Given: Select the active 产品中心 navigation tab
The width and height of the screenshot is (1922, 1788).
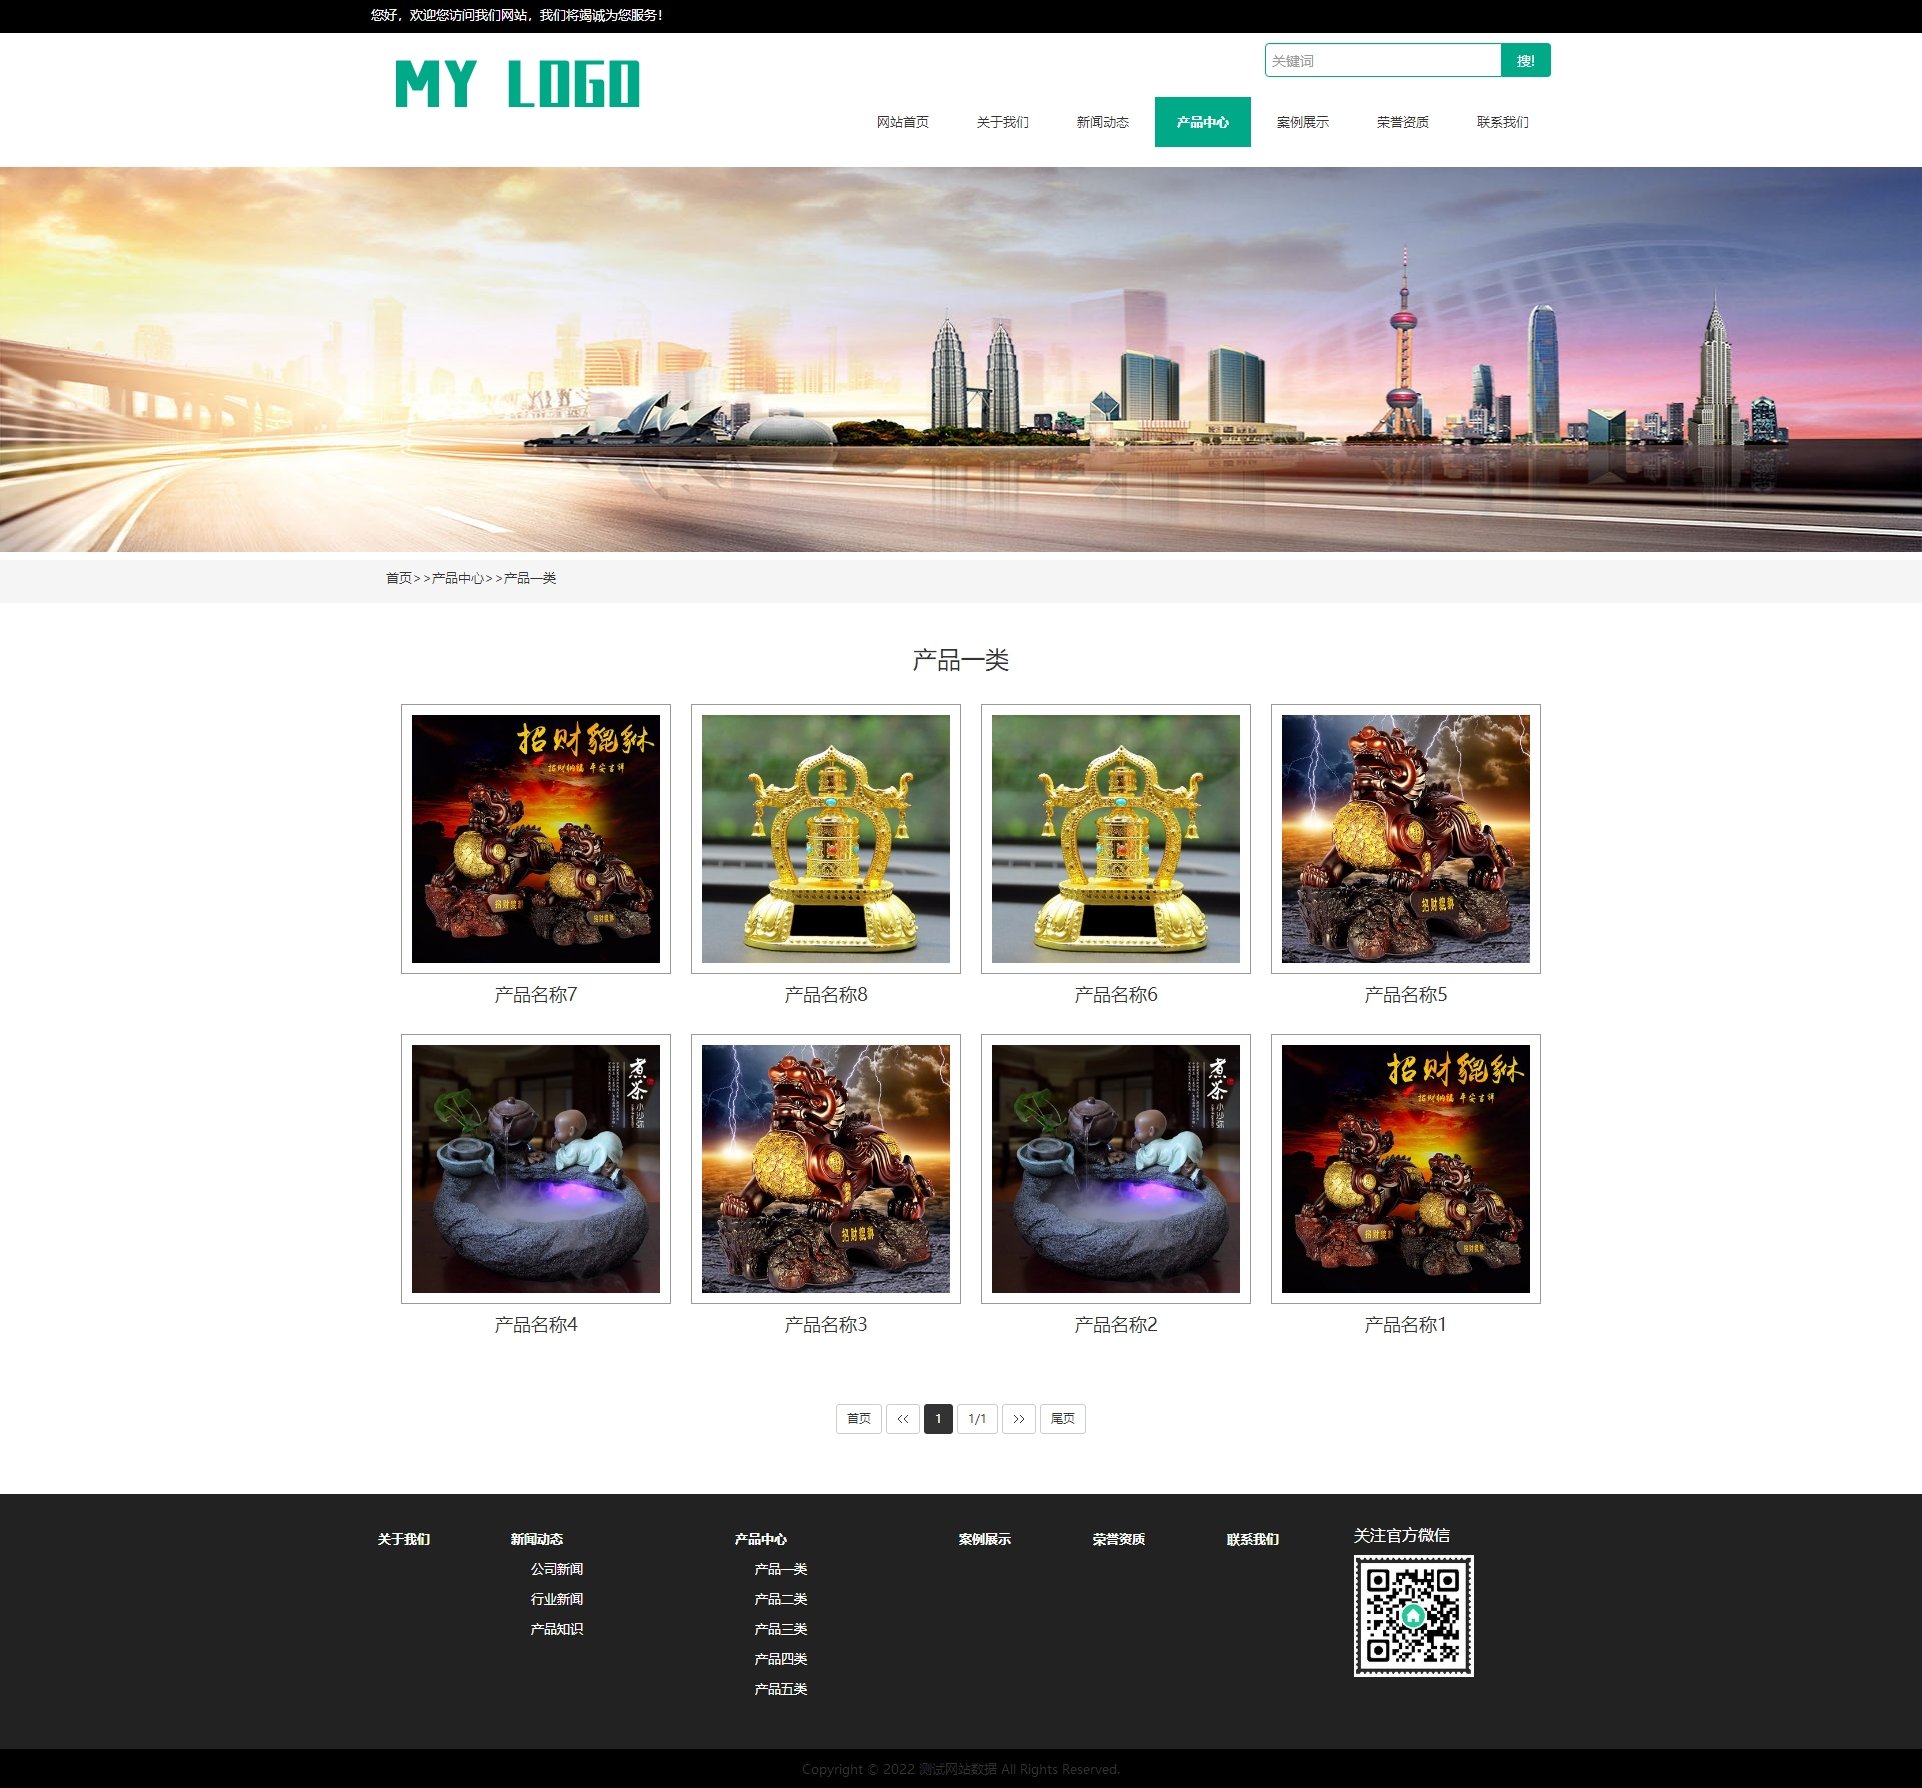Looking at the screenshot, I should [x=1202, y=122].
